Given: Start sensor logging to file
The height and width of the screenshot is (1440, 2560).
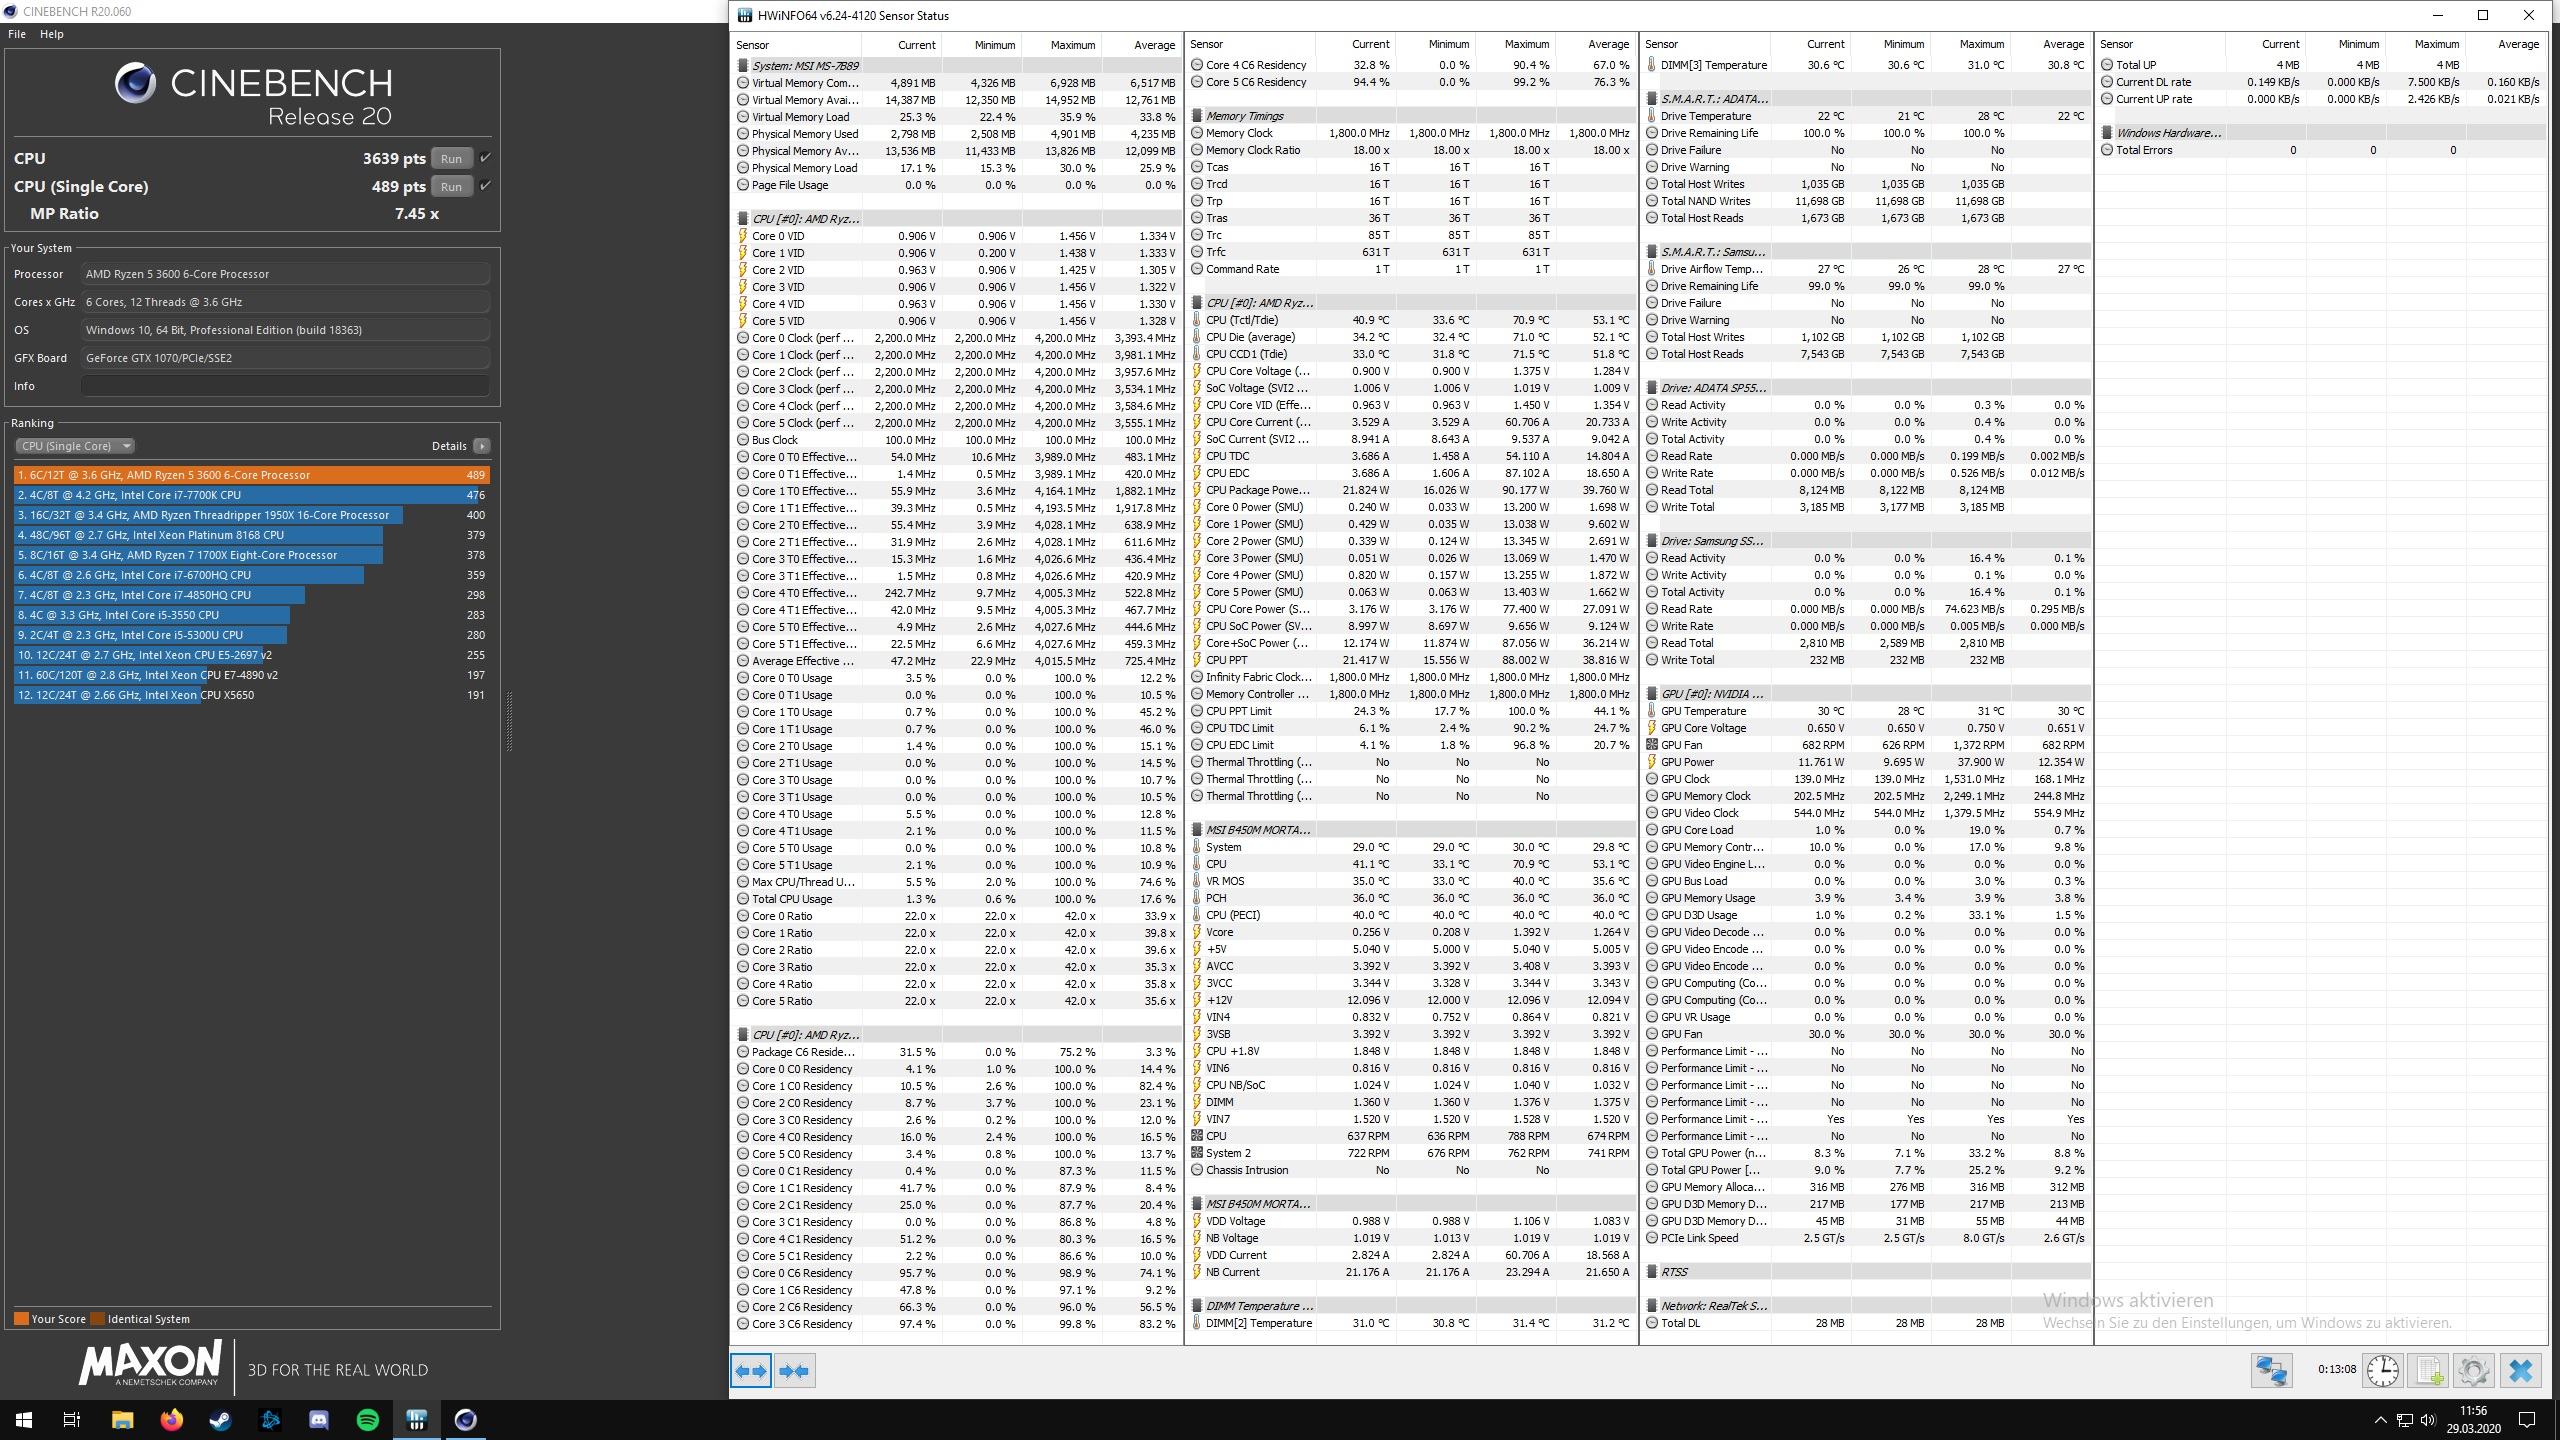Looking at the screenshot, I should coord(2429,1371).
